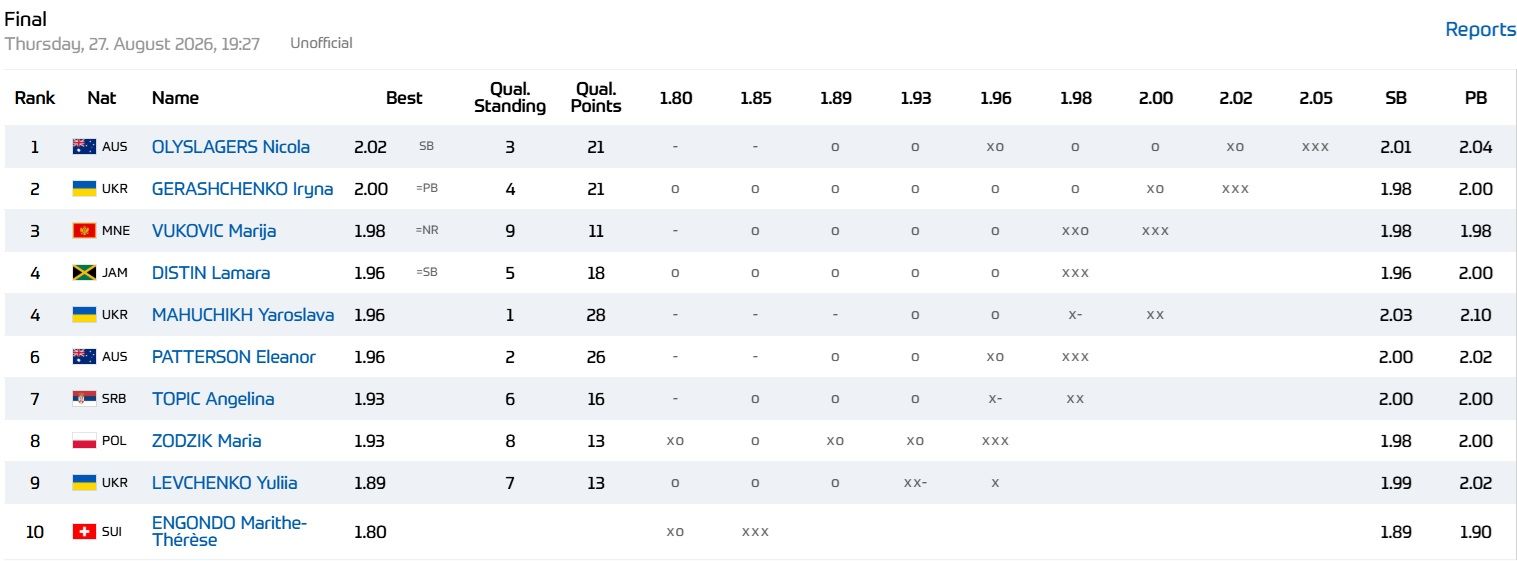
Task: Click the Name column header
Action: coord(175,98)
